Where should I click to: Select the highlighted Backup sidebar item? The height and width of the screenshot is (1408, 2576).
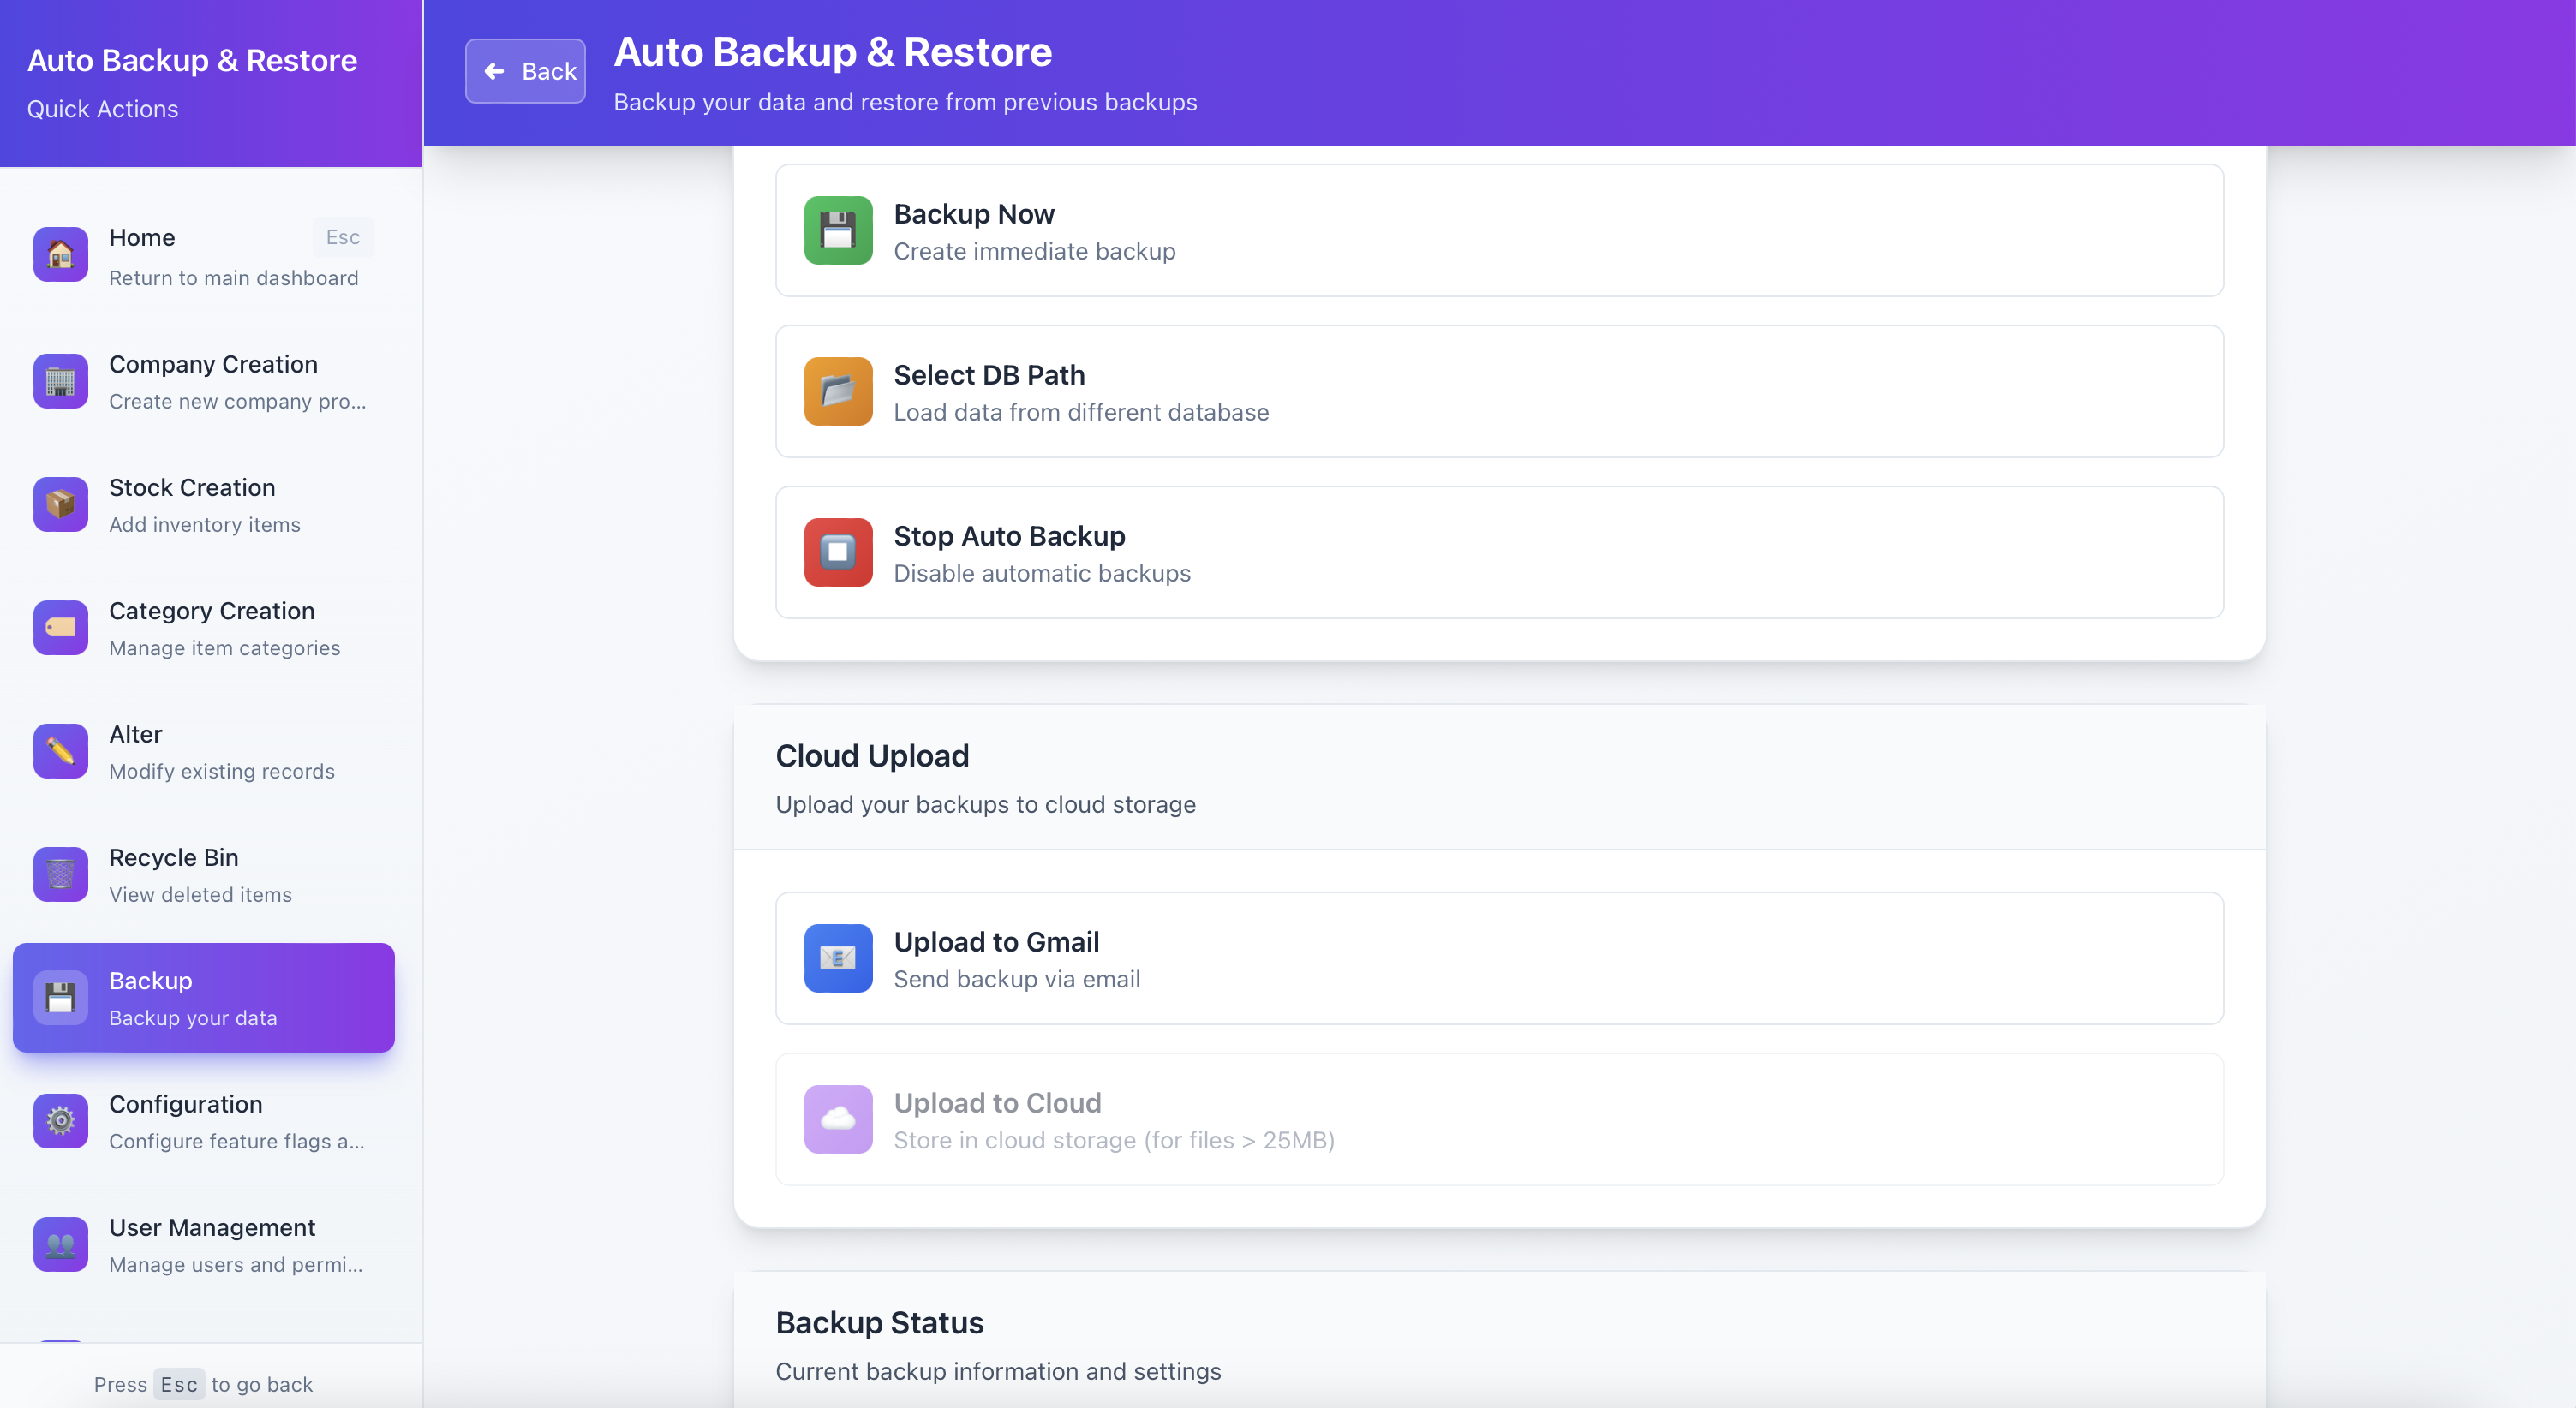point(203,997)
